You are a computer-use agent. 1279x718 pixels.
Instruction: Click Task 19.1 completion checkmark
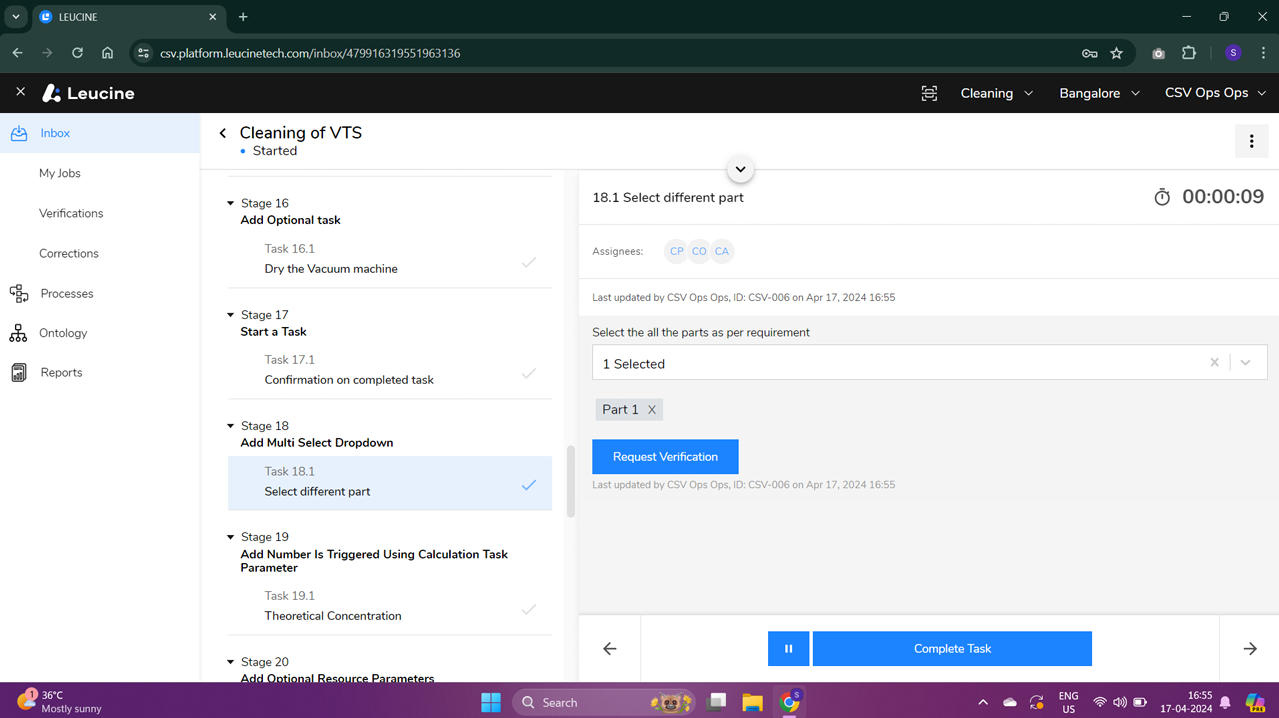(x=529, y=609)
